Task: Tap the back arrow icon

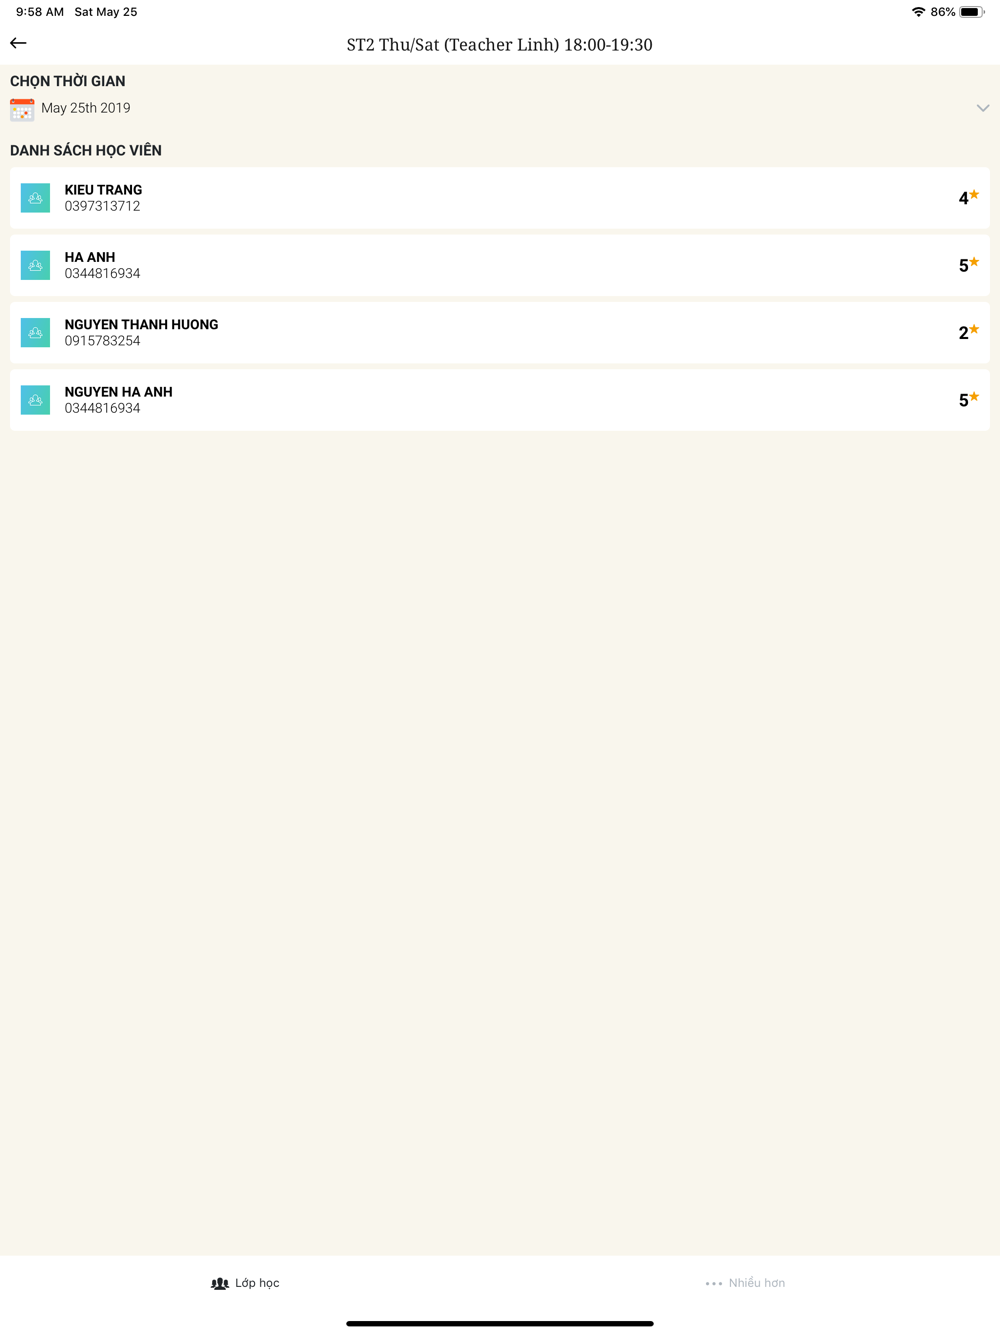Action: [x=18, y=43]
